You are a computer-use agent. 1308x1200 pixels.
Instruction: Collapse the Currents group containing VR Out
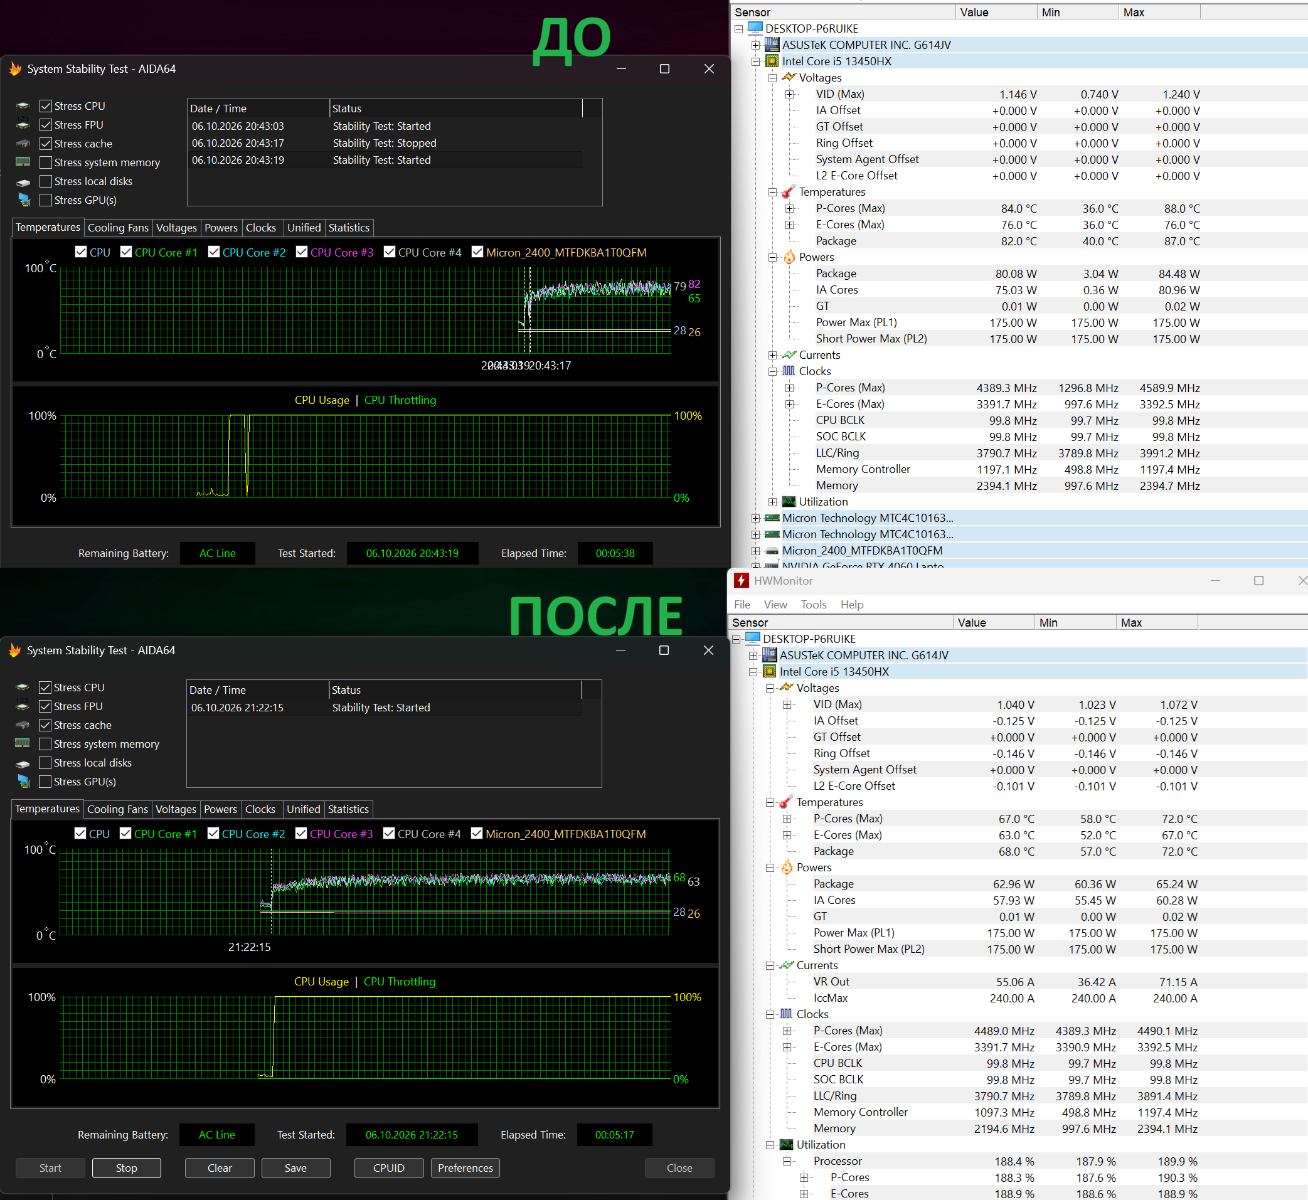(770, 966)
